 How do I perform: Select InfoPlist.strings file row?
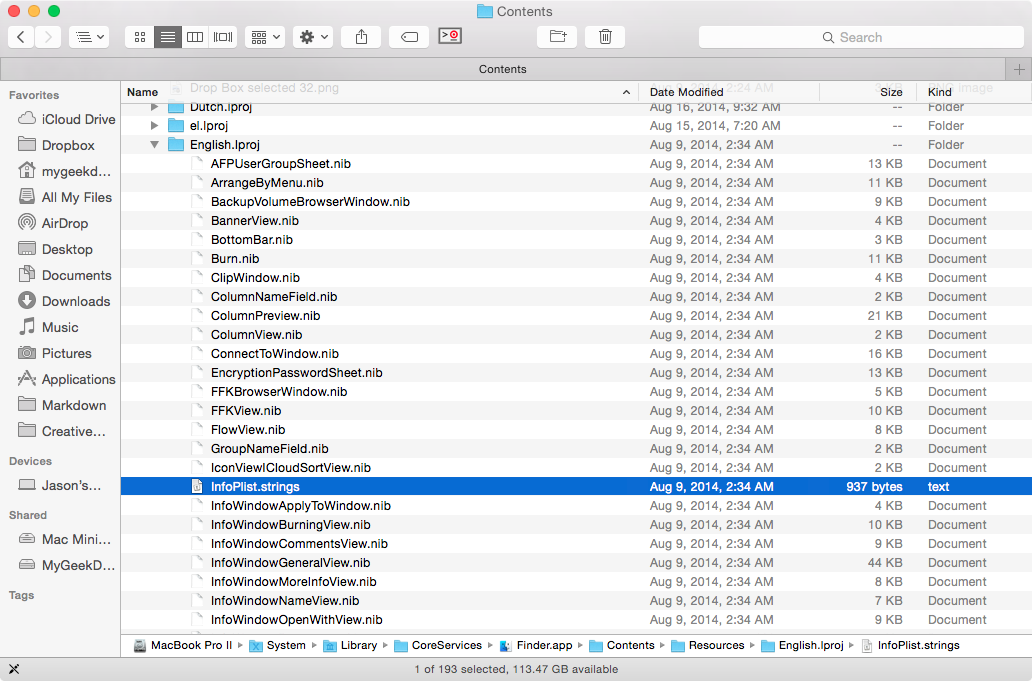click(576, 487)
